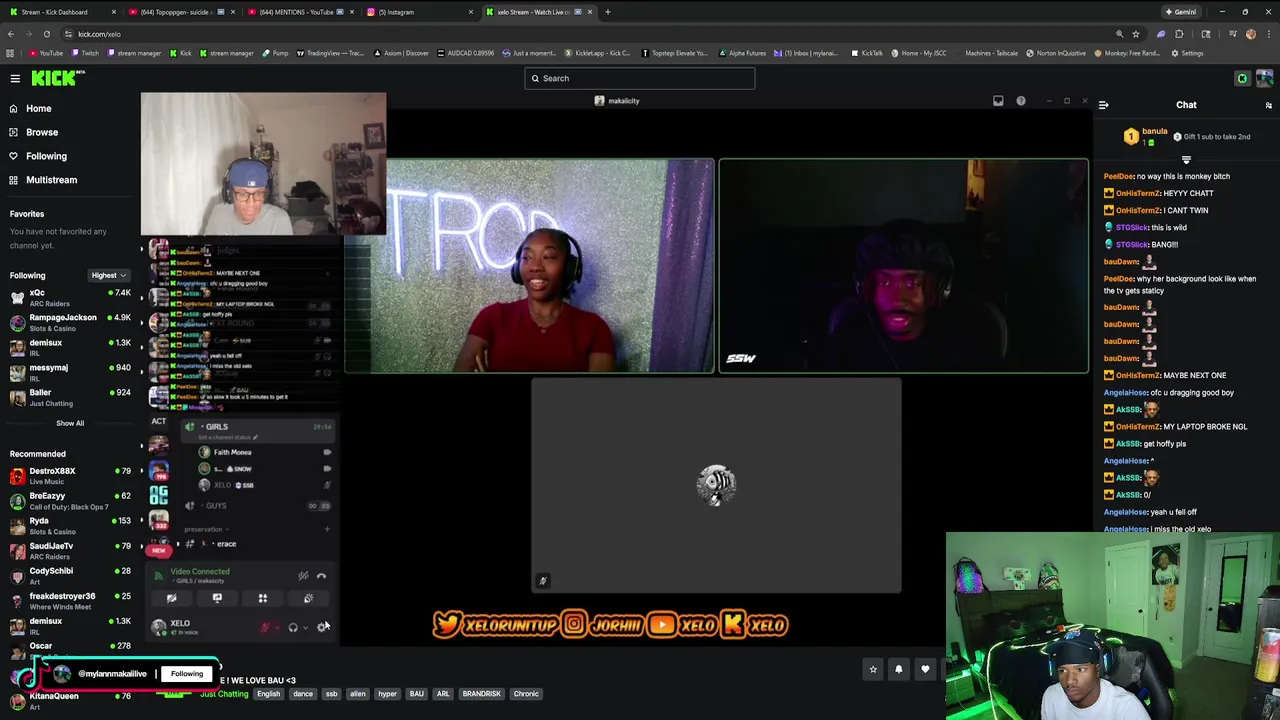Toggle Discord camera off button

[172, 598]
